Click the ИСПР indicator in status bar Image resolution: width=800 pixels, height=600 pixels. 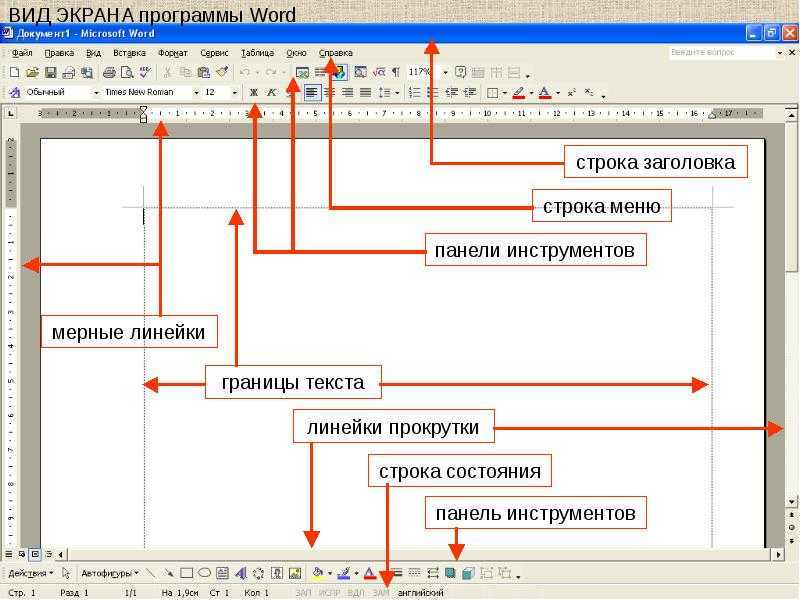tap(329, 592)
